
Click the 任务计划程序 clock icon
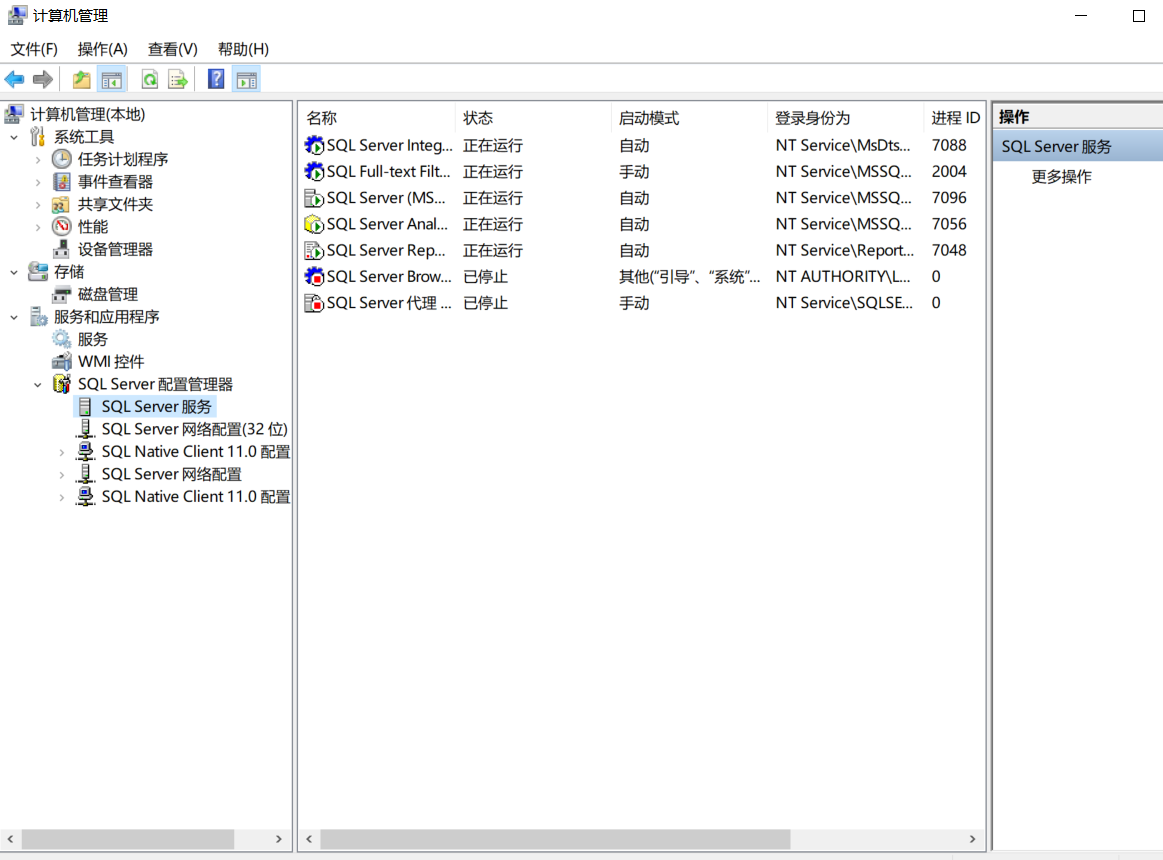pos(62,159)
